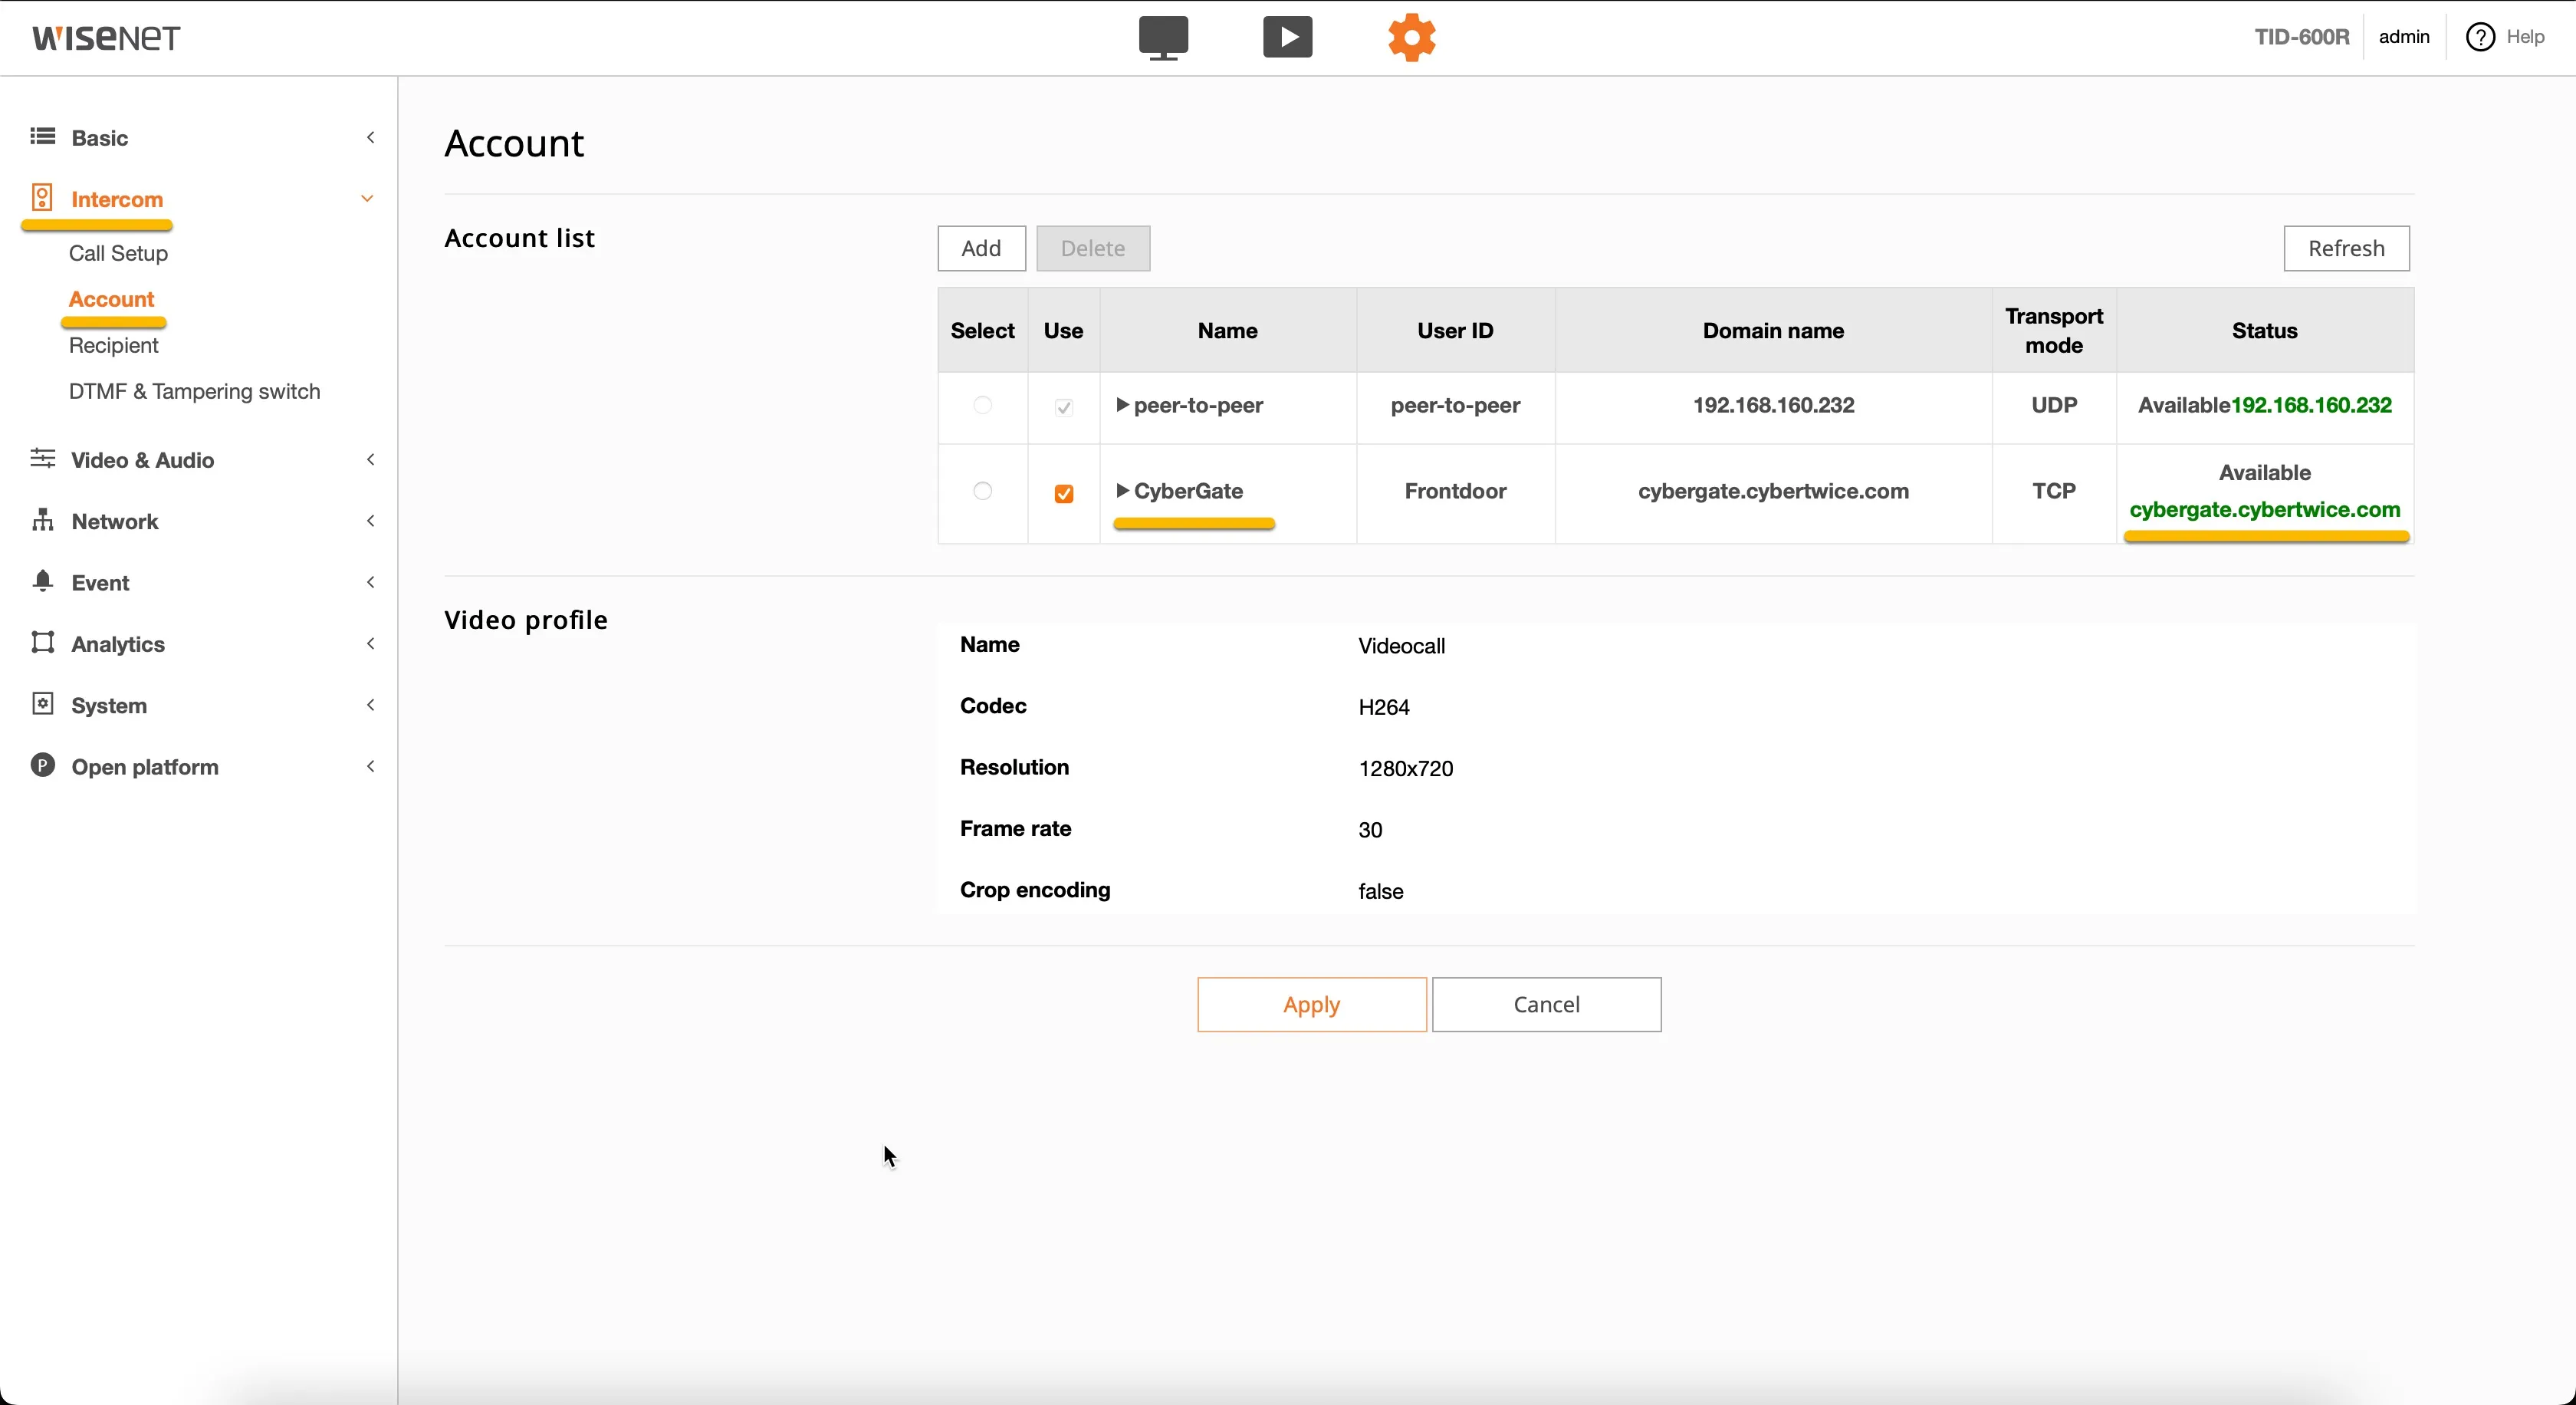Click the Open platform P icon

click(42, 765)
